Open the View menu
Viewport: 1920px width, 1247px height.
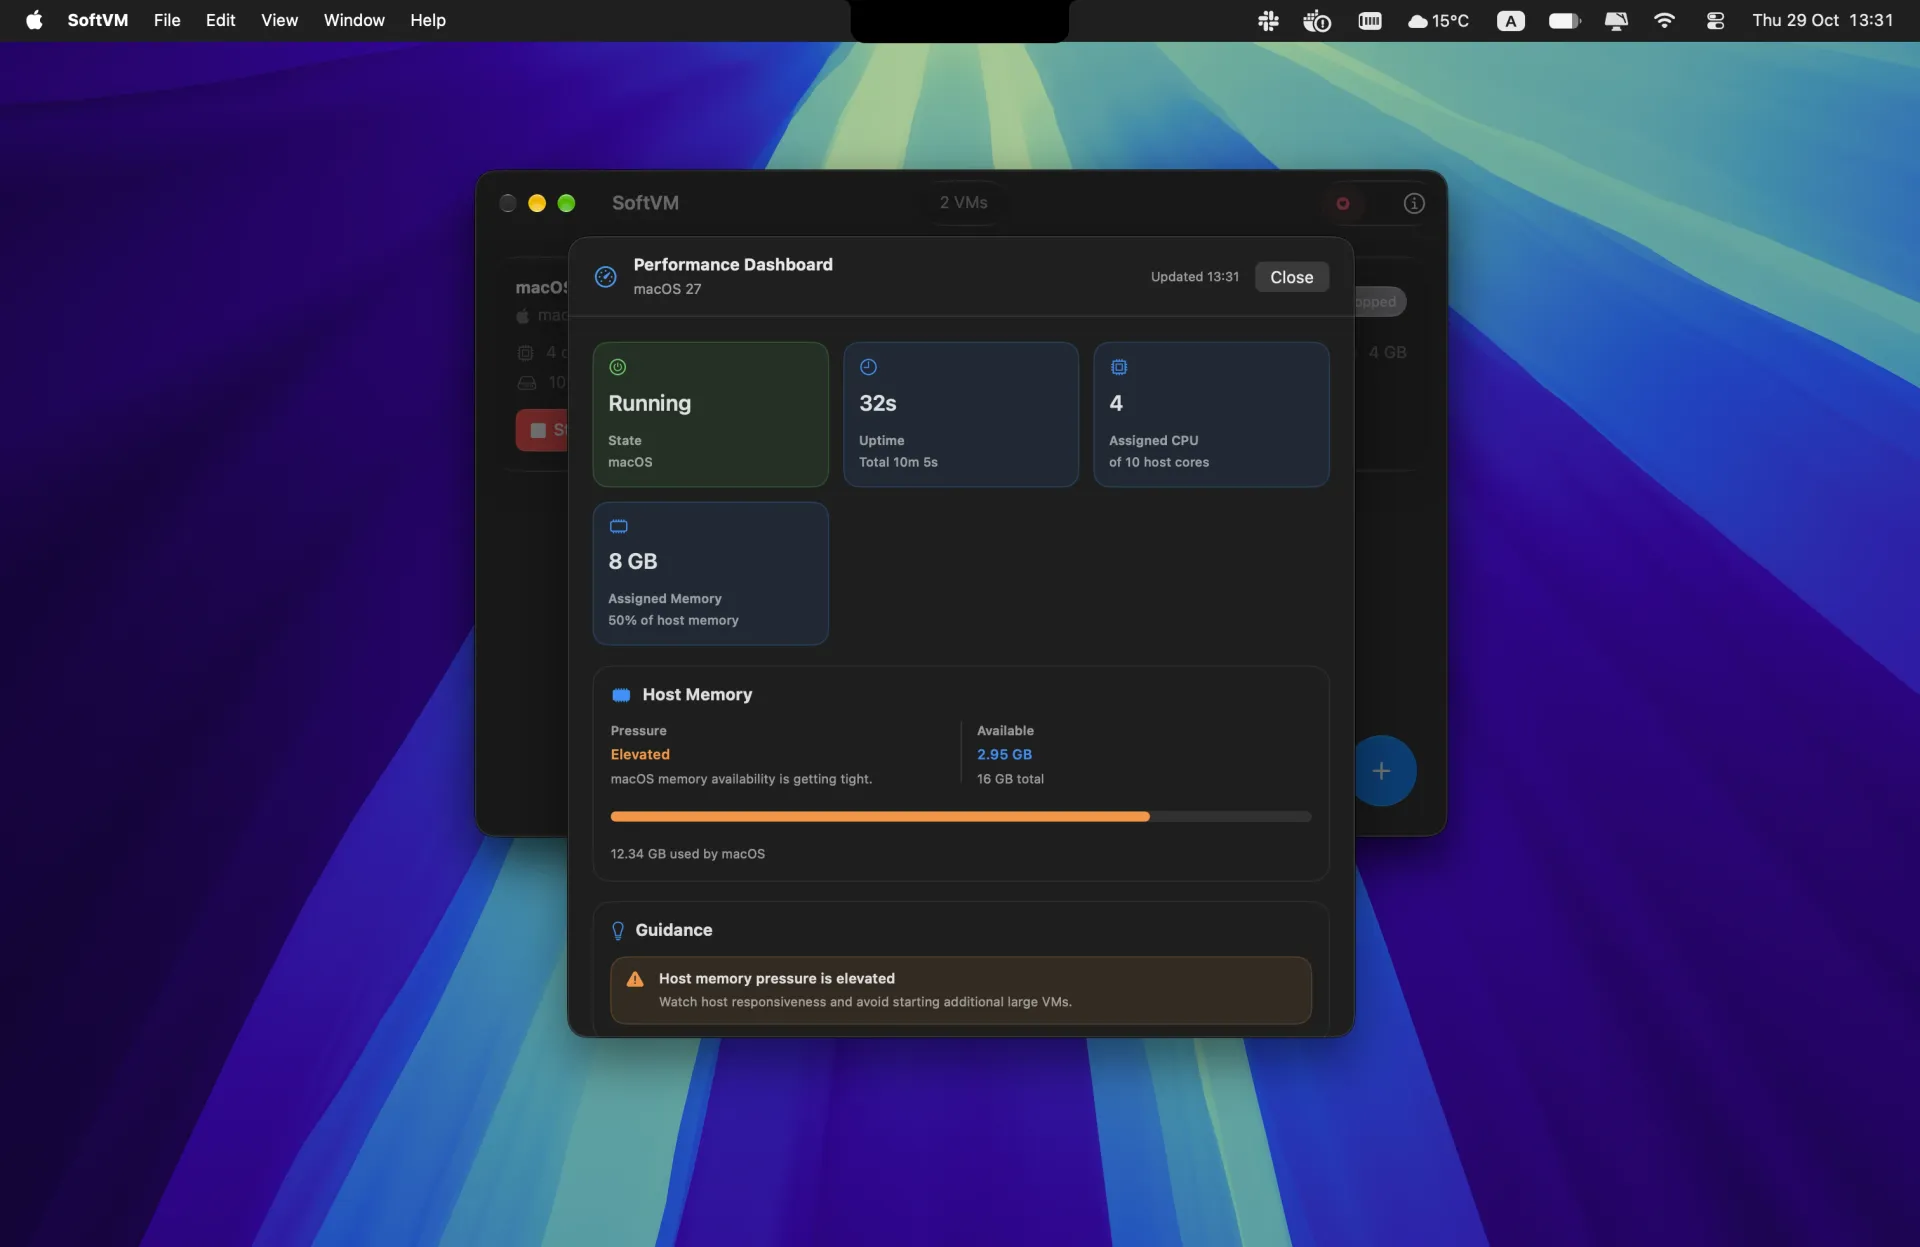[279, 20]
